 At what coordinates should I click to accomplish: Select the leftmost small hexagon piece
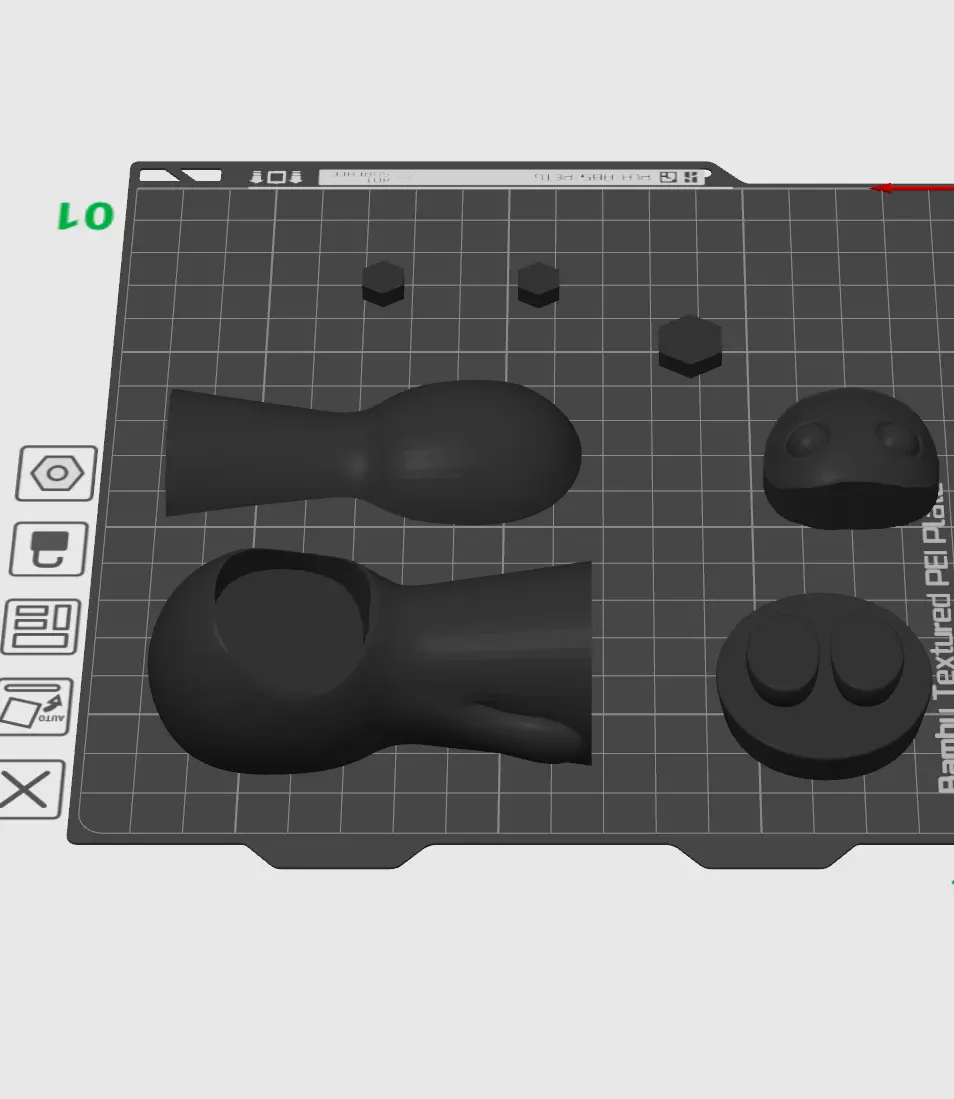pos(383,283)
